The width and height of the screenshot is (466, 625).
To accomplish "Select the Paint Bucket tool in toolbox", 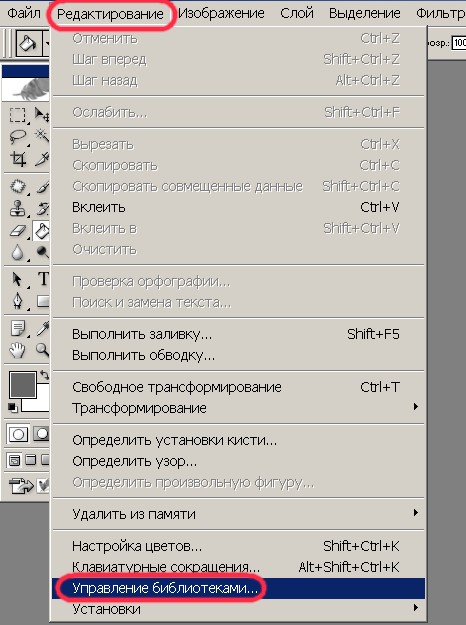I will pos(41,231).
